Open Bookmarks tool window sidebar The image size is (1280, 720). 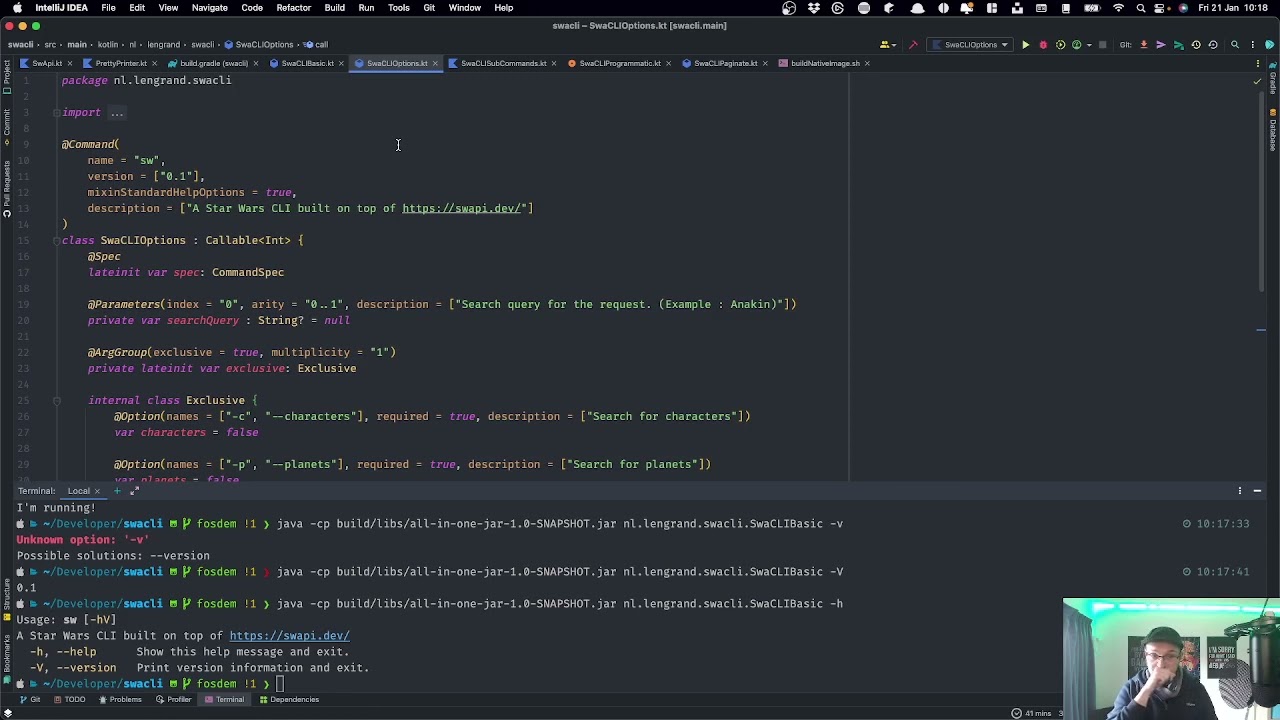pos(6,660)
